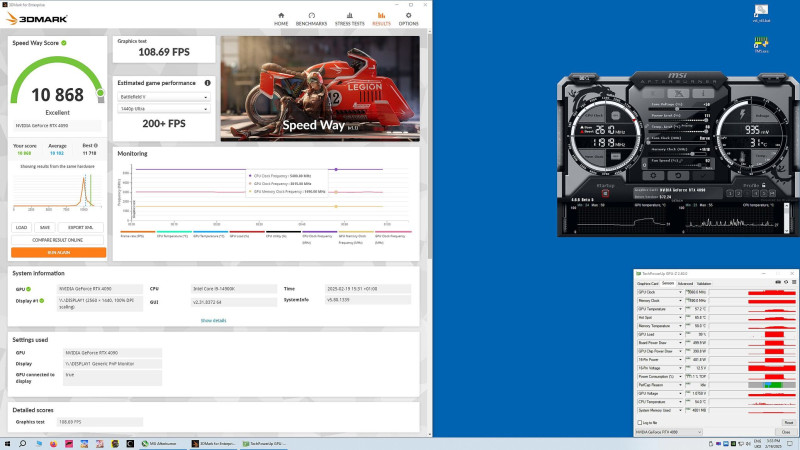
Task: Select Afterburner profile slot 2
Action: point(738,193)
